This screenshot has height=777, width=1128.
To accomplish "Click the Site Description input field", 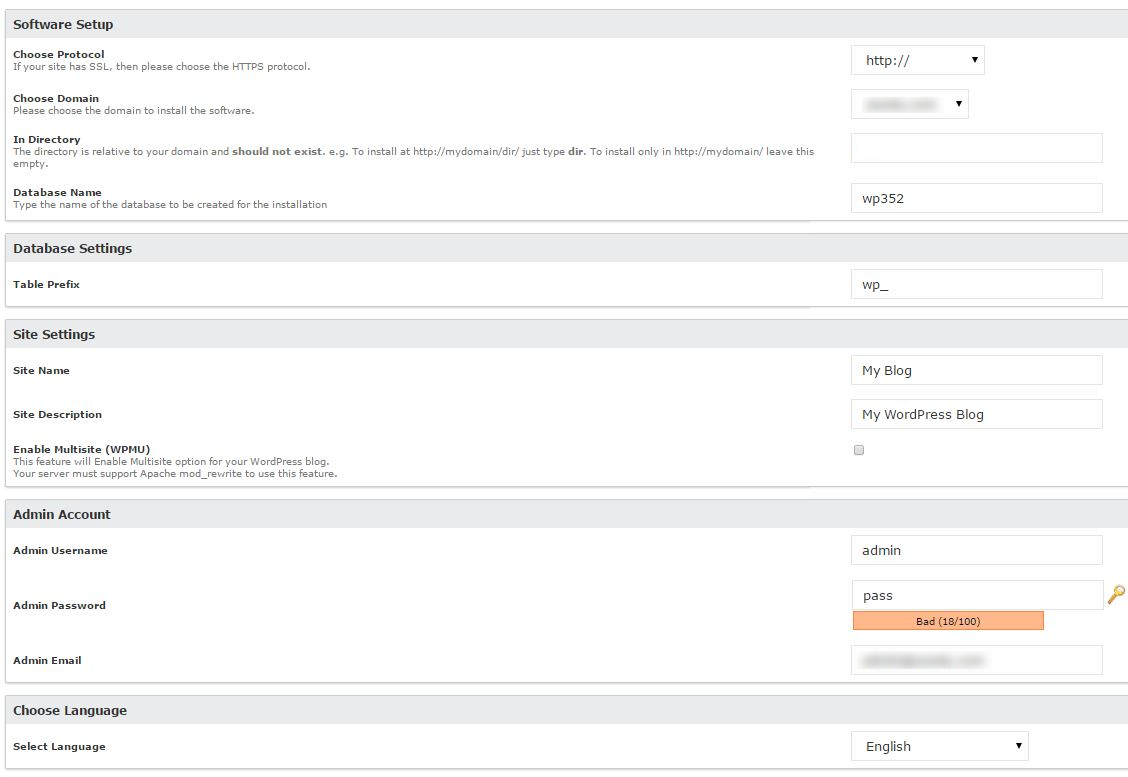I will tap(976, 414).
